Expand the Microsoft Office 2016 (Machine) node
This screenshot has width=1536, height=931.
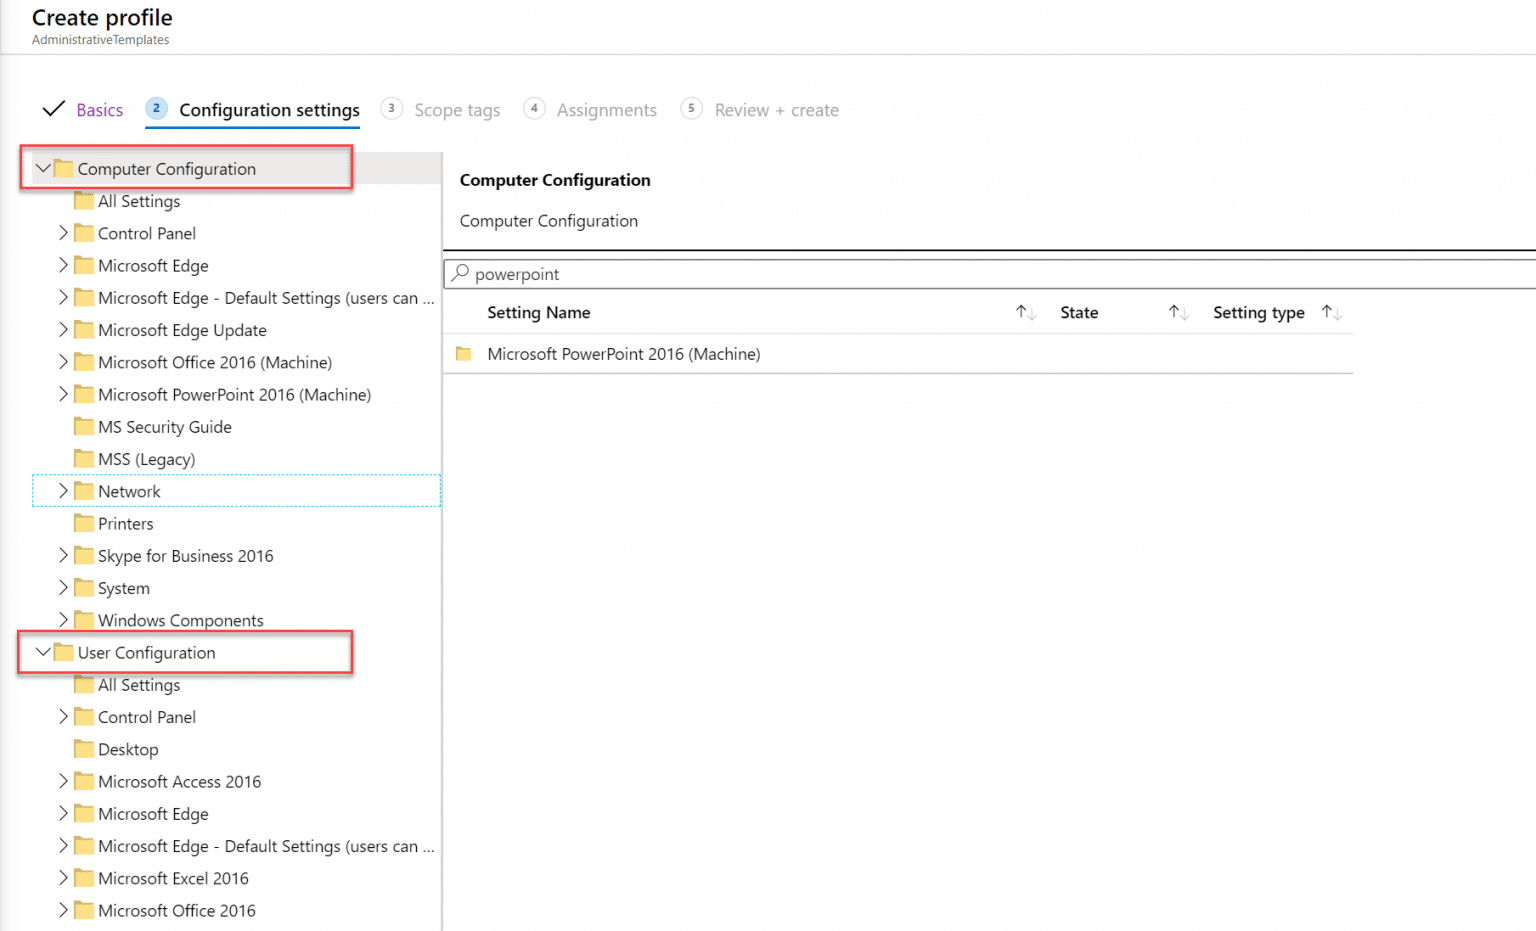(x=63, y=362)
